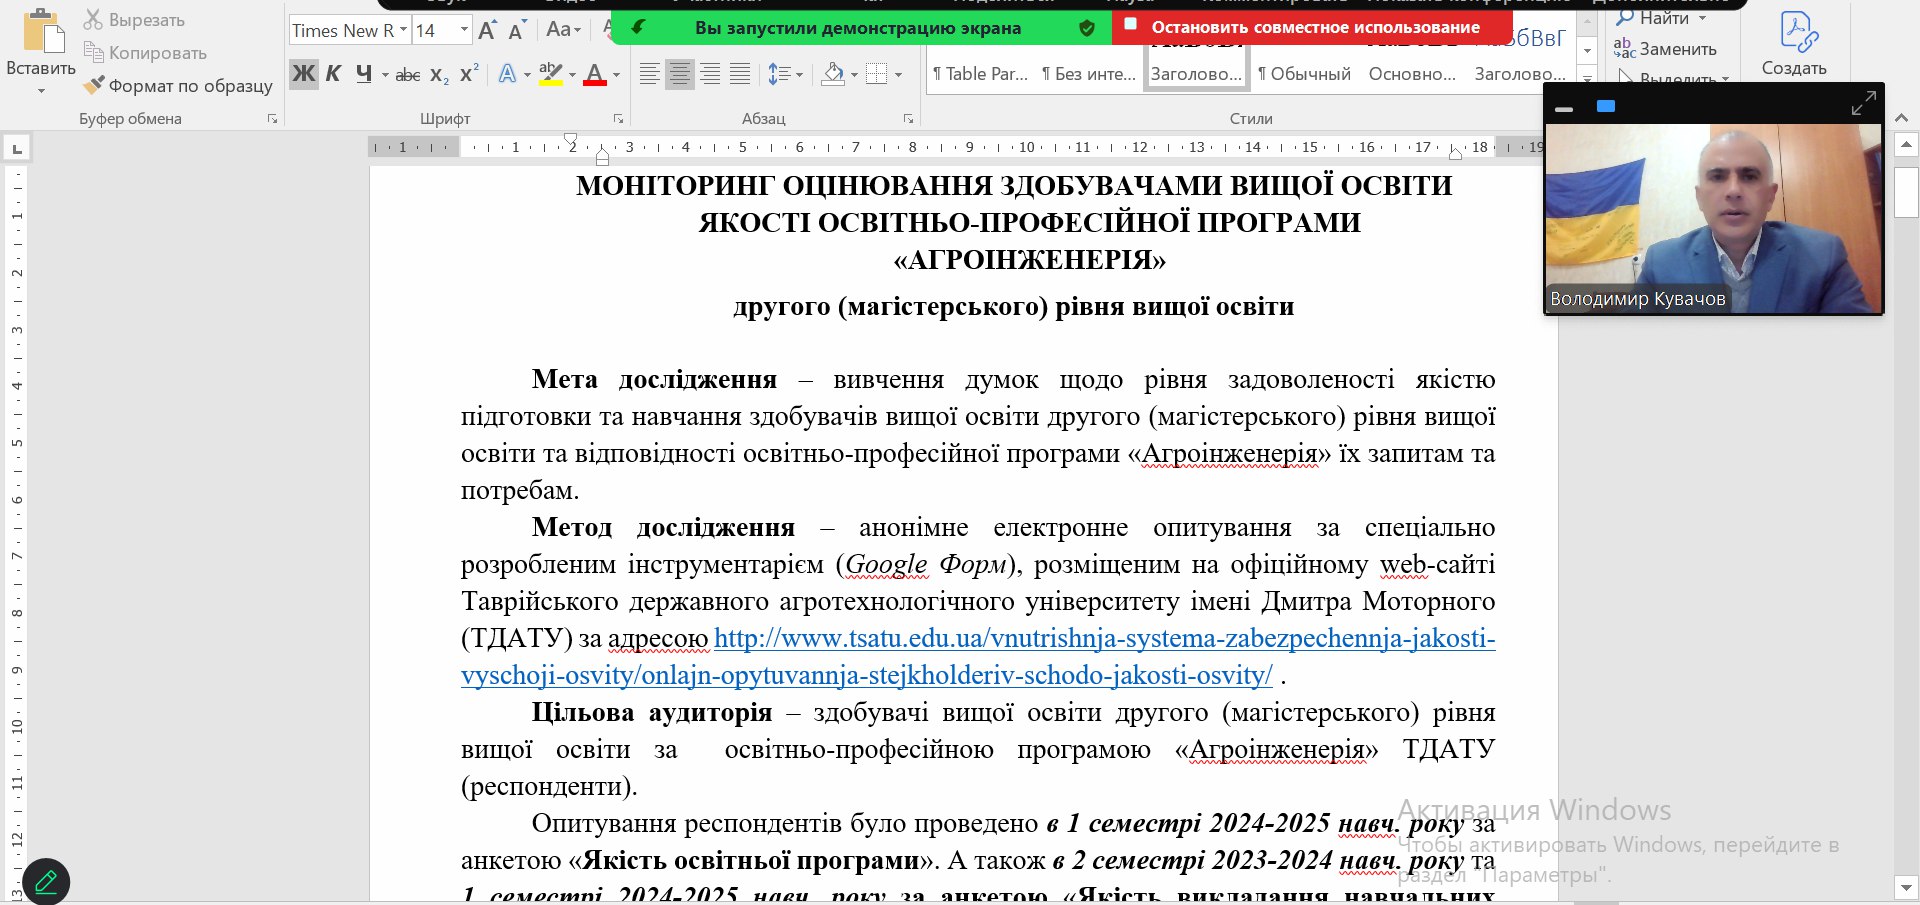
Task: Justify text alignment
Action: 740,74
